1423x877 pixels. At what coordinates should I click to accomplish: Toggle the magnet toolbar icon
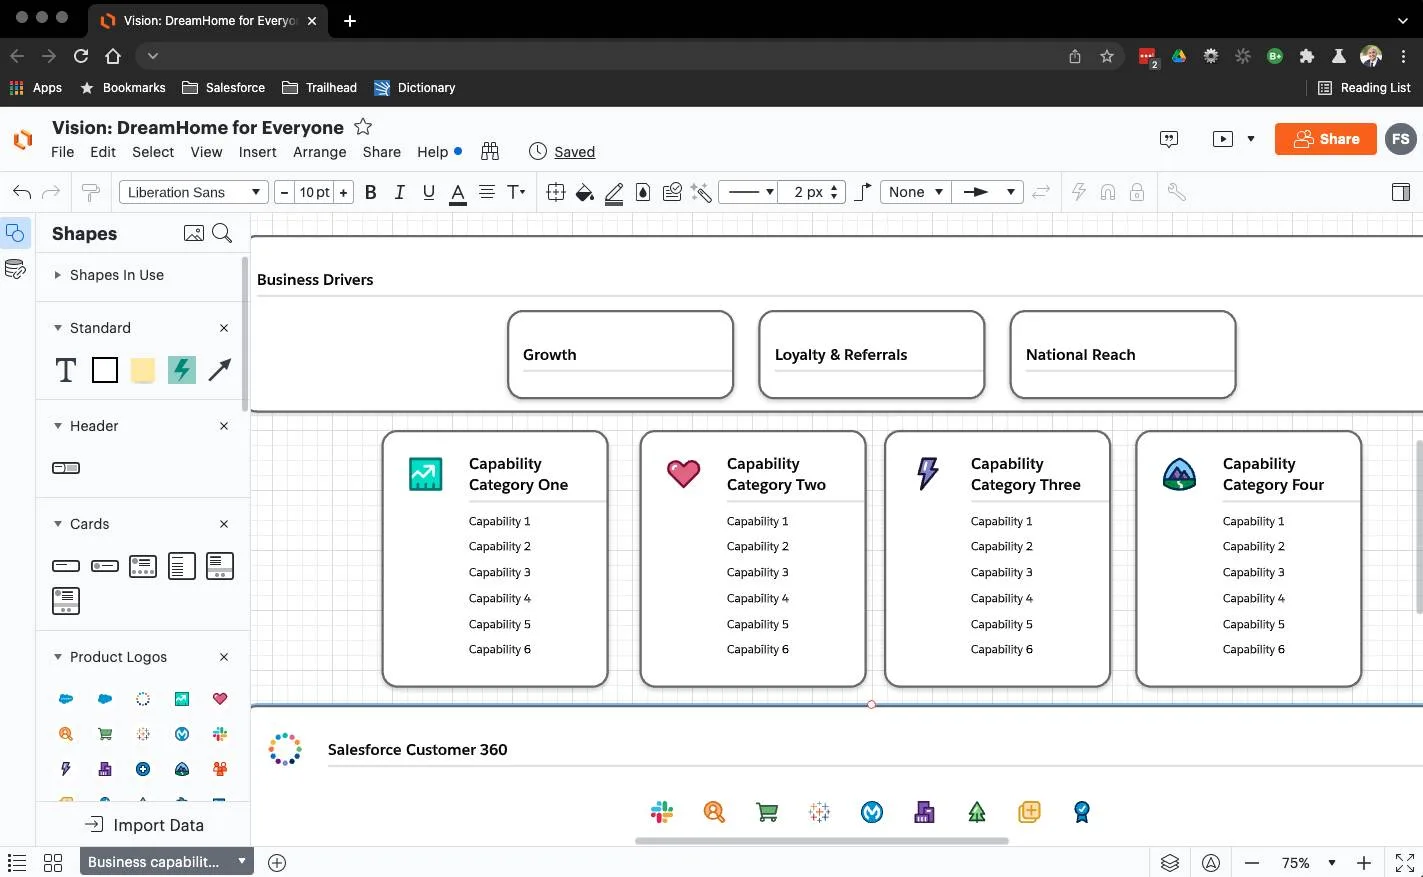point(1108,192)
